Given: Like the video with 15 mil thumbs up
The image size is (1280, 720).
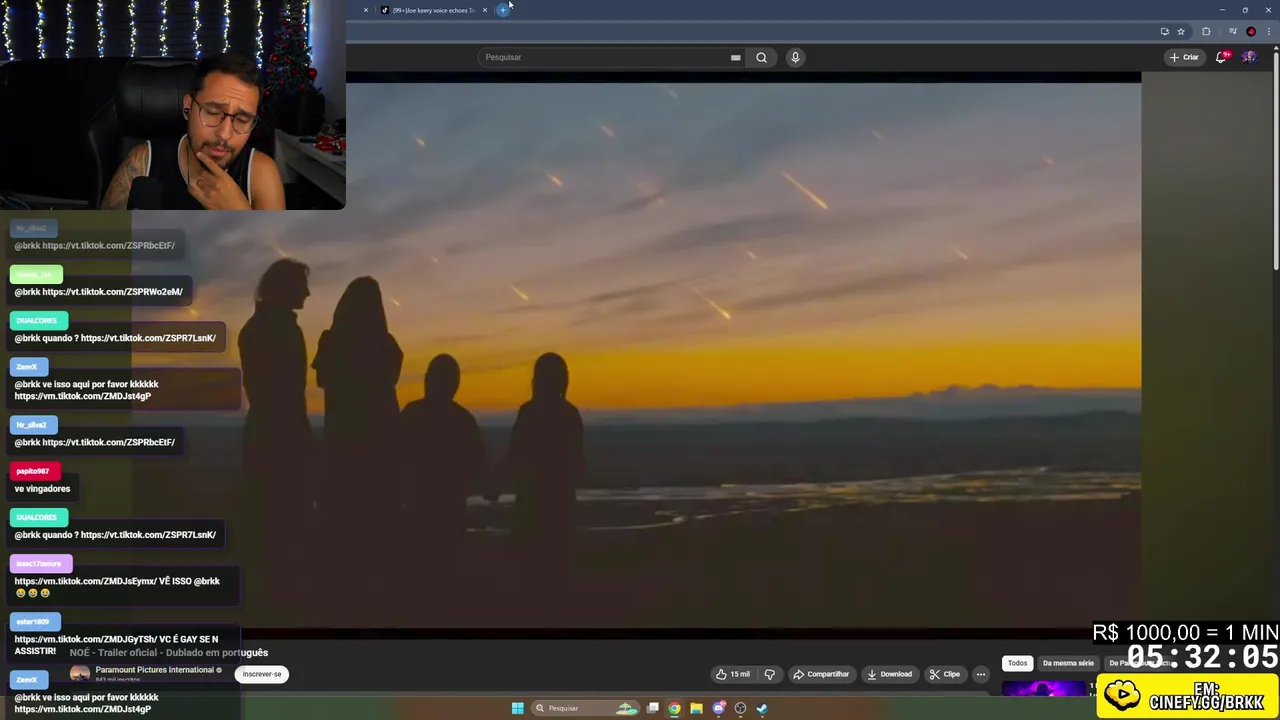Looking at the screenshot, I should click(732, 674).
